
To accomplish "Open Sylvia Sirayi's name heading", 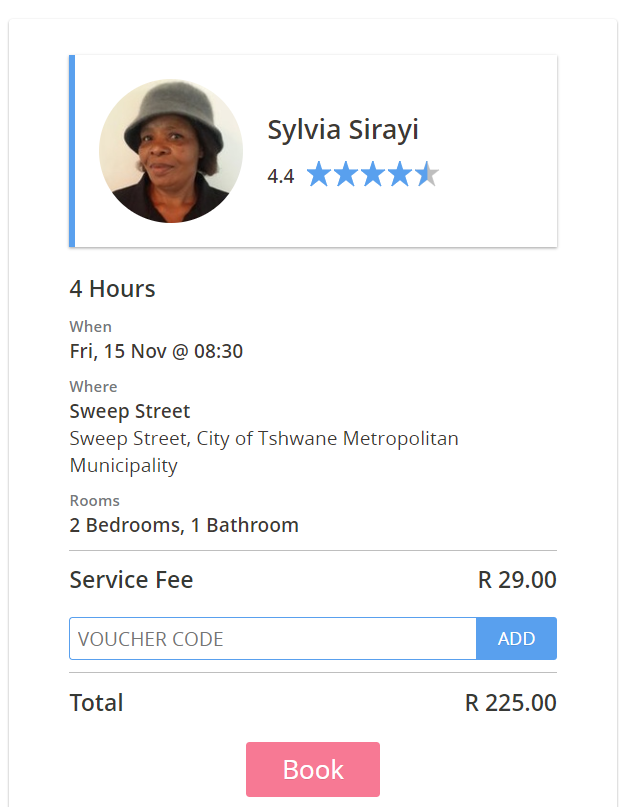I will coord(343,129).
